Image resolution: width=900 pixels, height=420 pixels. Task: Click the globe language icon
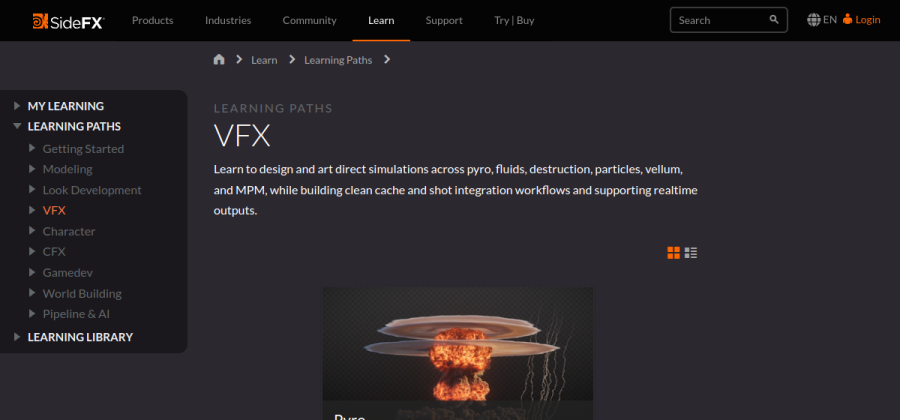click(x=813, y=20)
